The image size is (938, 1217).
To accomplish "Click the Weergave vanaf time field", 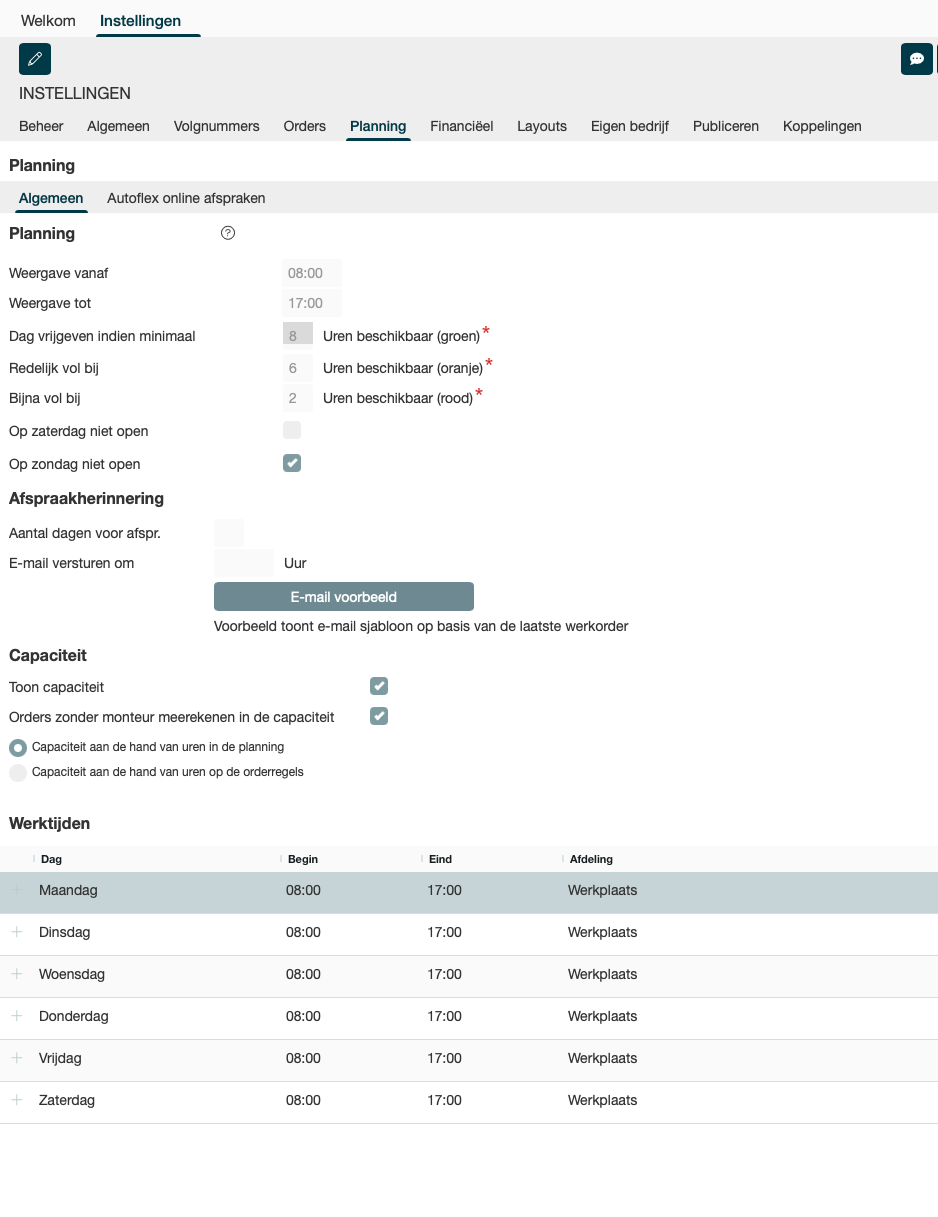I will pos(312,273).
